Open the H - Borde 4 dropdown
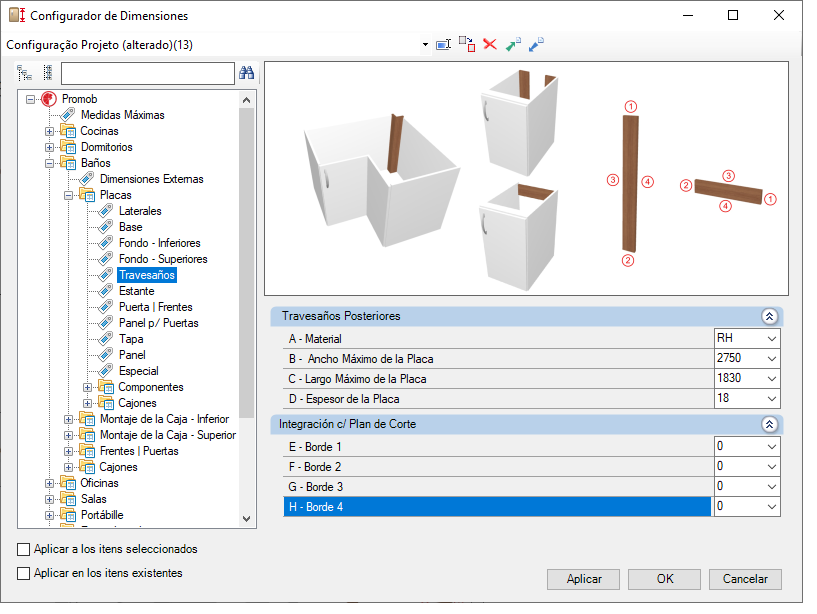Viewport: 817px width, 614px height. click(772, 507)
